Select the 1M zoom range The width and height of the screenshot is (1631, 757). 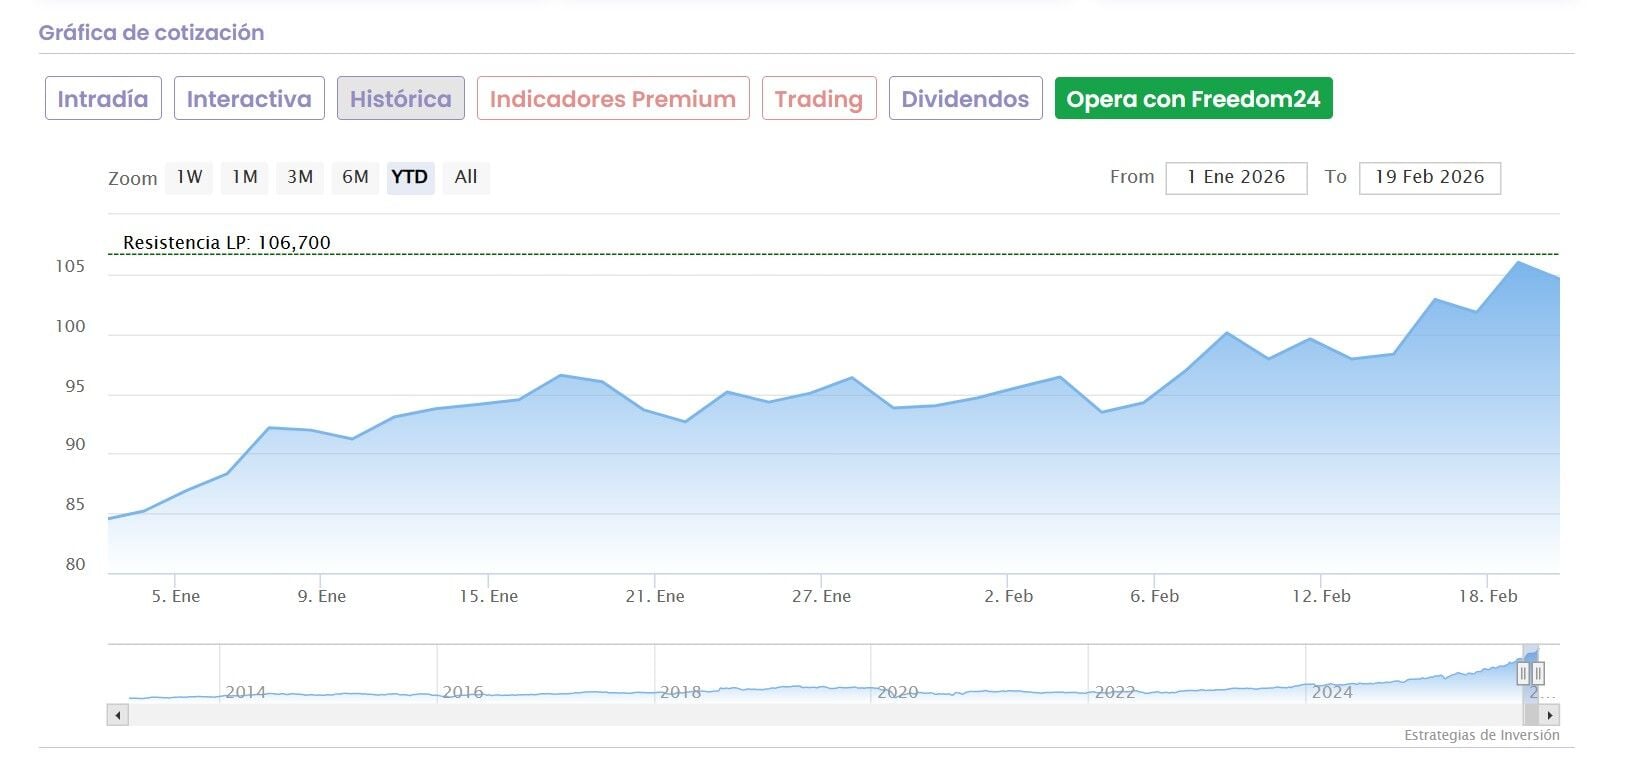coord(244,177)
